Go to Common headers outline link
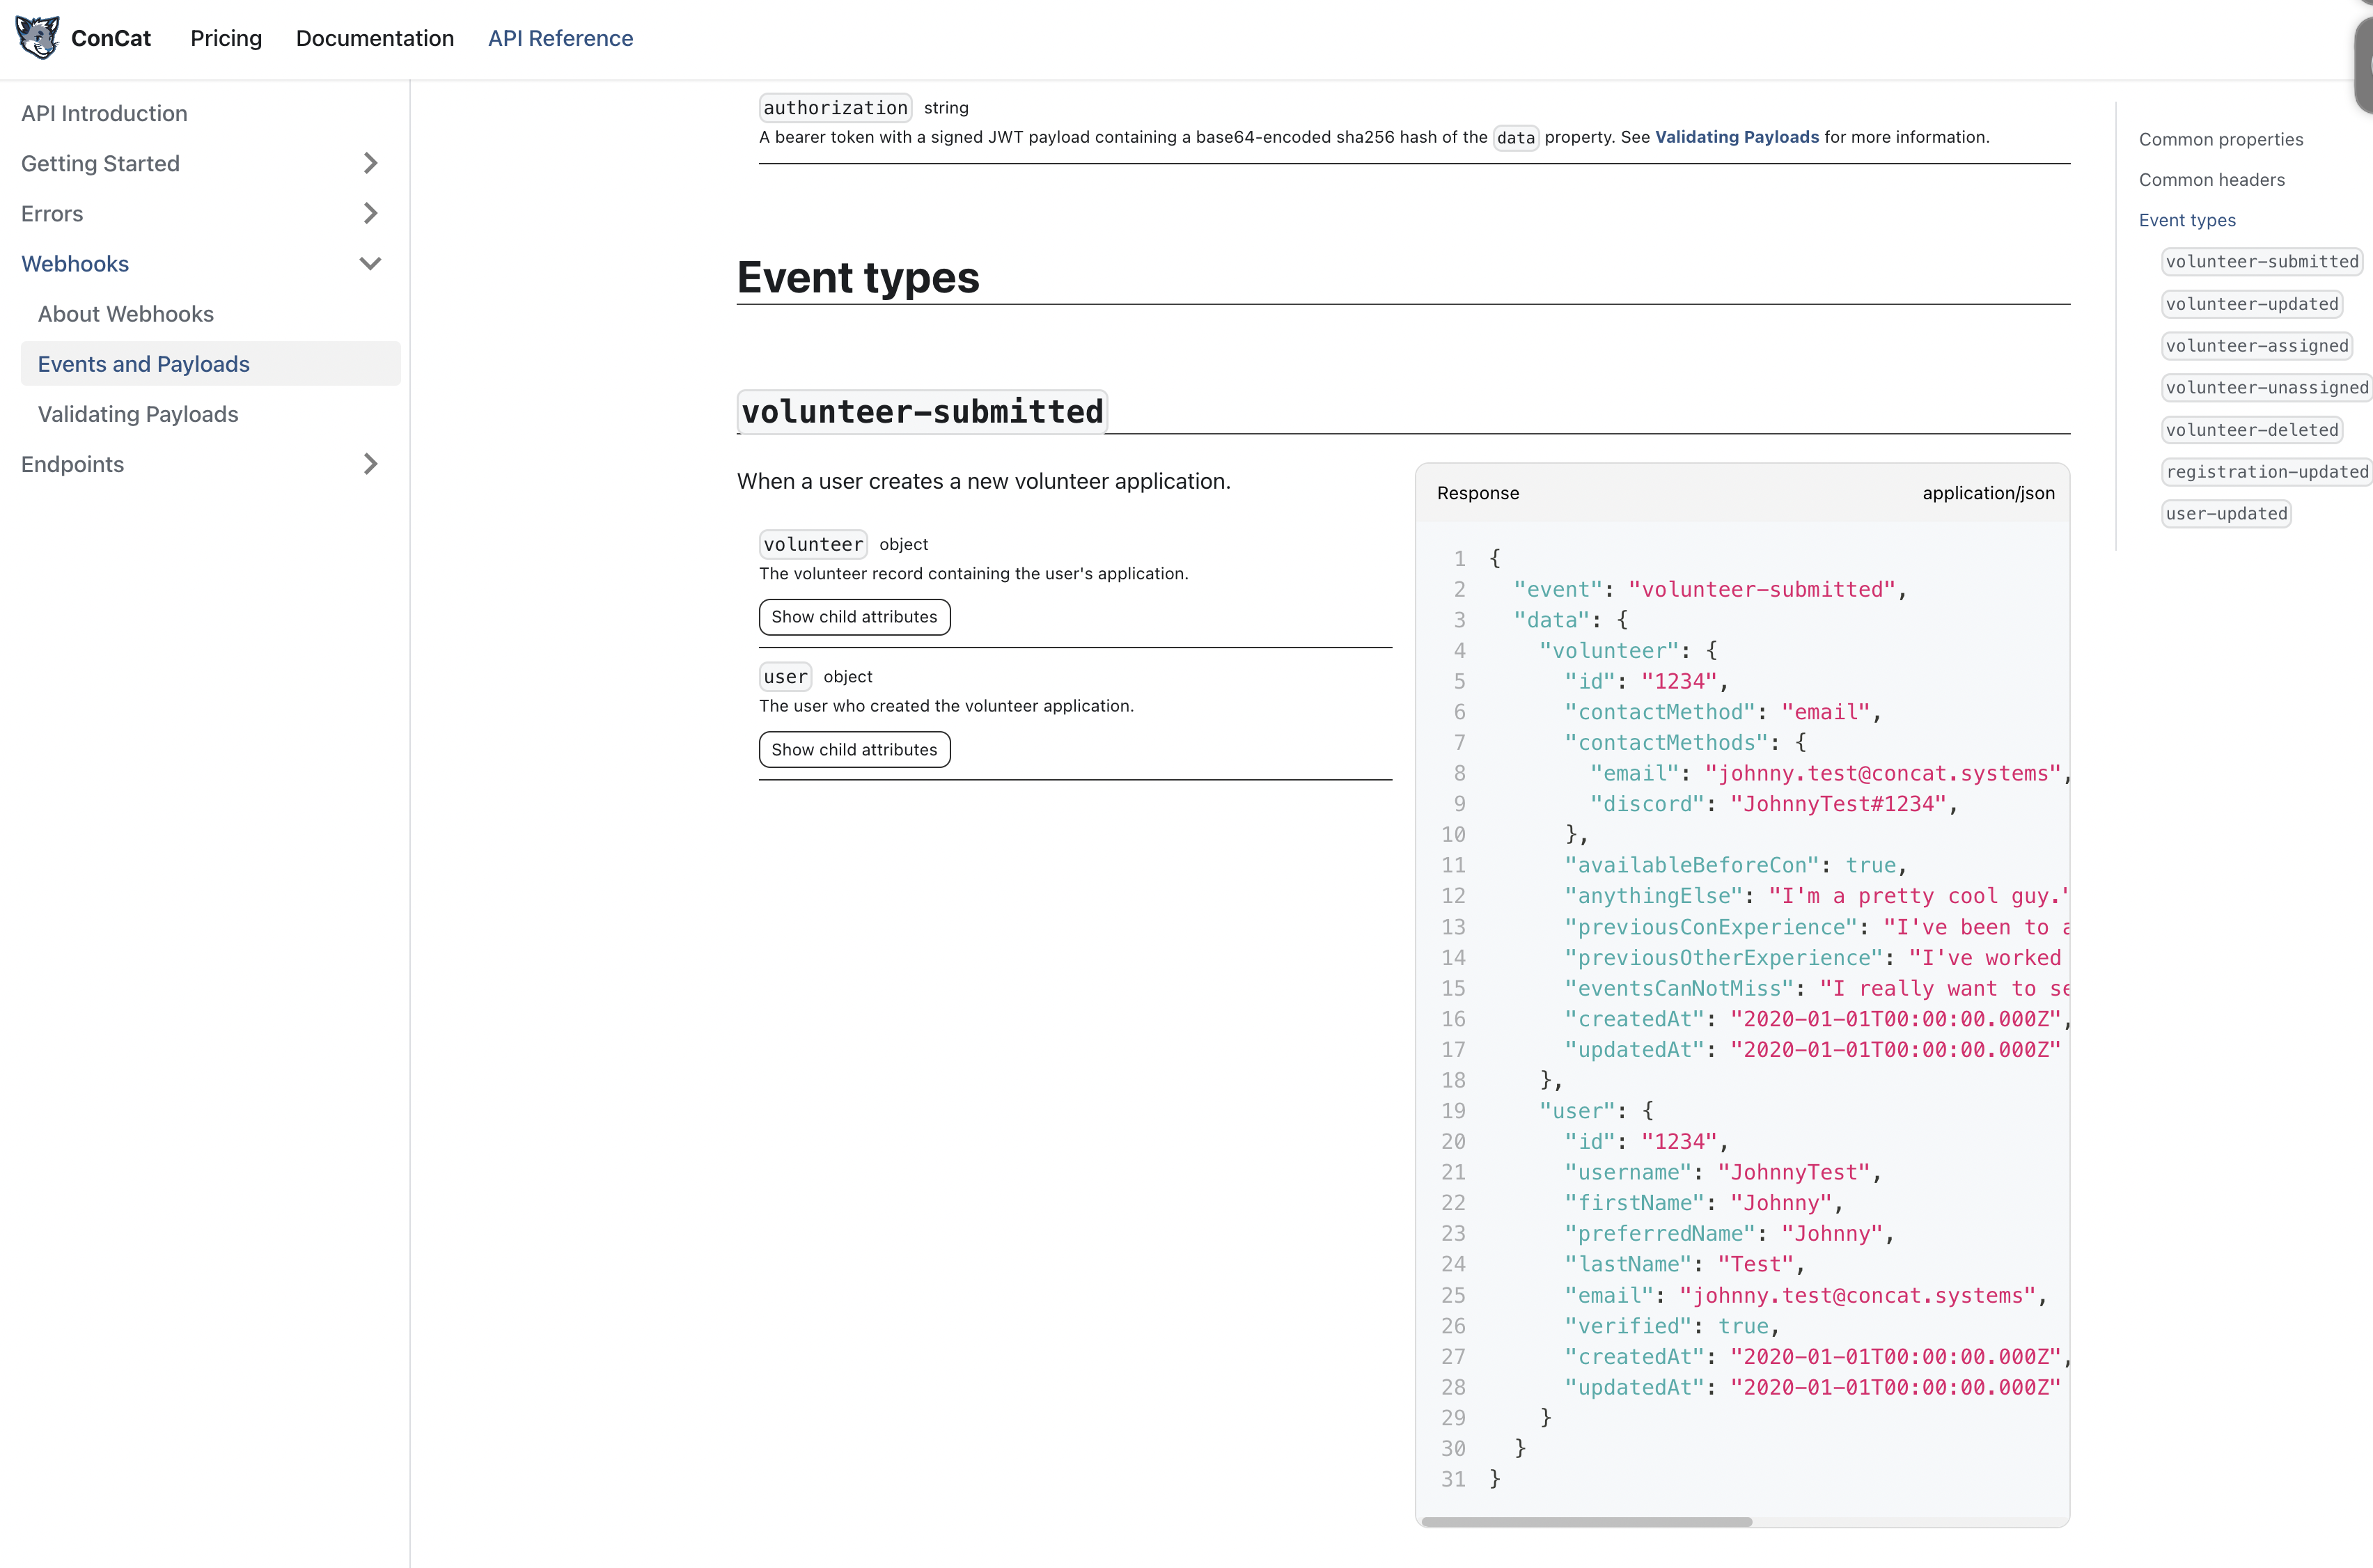This screenshot has width=2373, height=1568. (x=2211, y=180)
